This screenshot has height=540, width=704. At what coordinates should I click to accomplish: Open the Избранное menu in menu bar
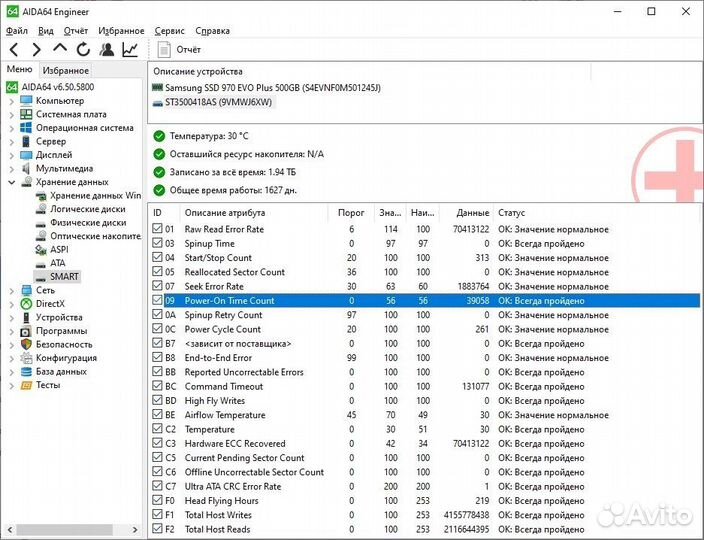[121, 31]
